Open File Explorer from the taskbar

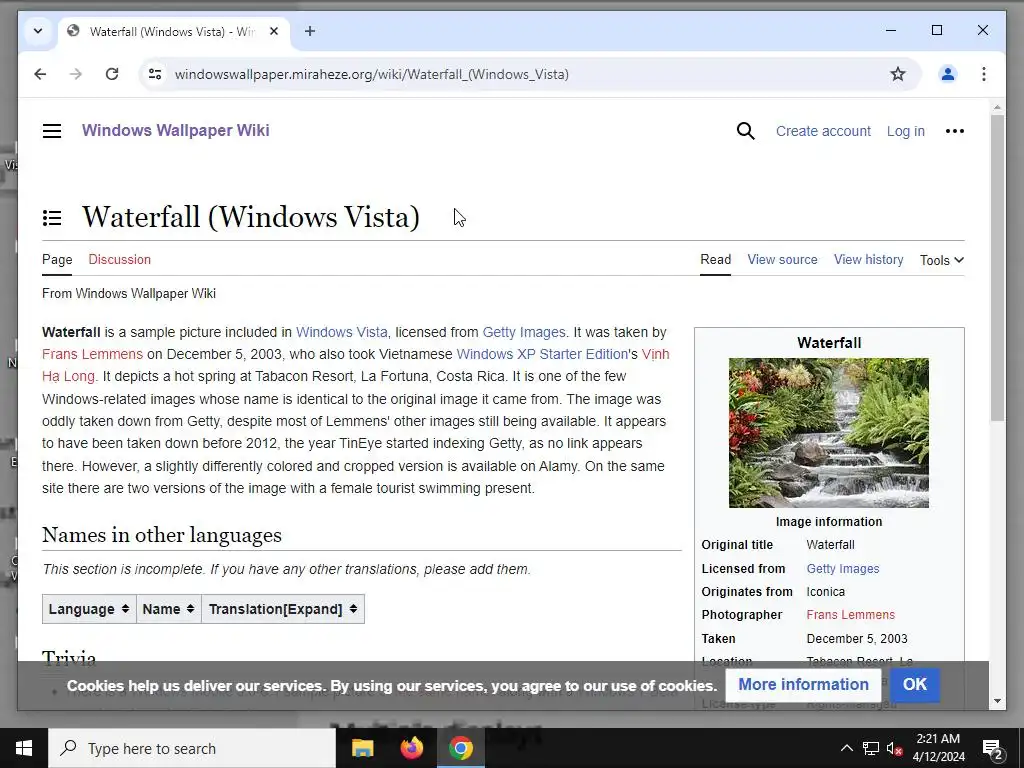362,748
